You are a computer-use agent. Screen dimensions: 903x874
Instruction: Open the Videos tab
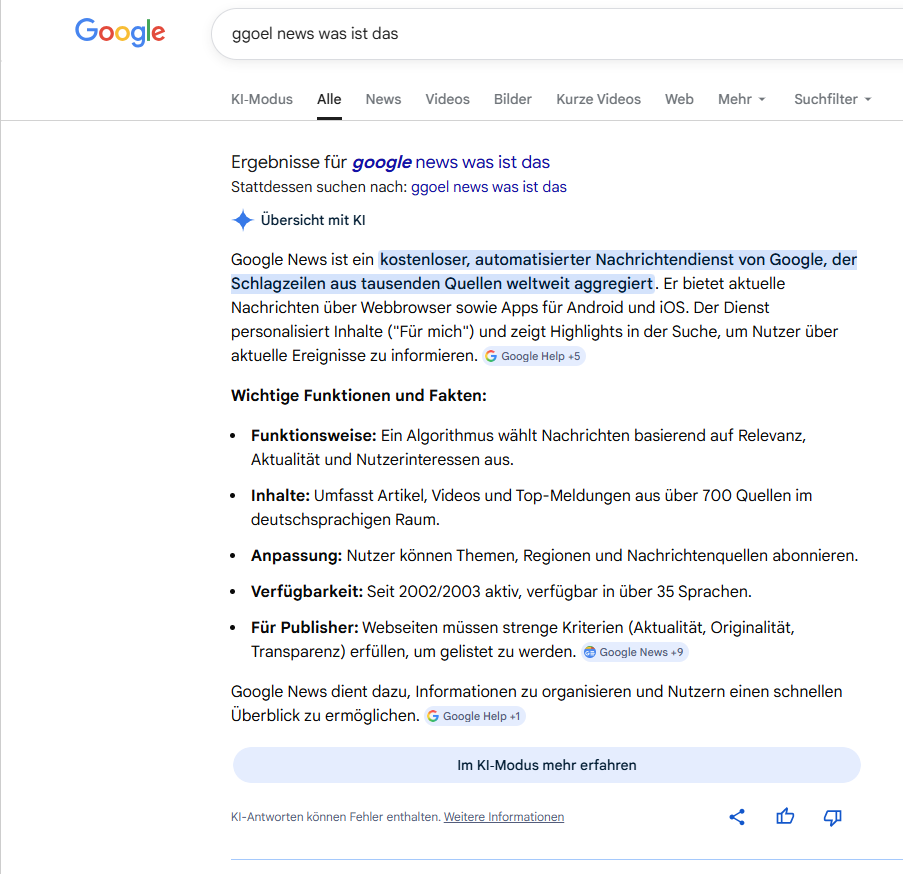tap(447, 99)
